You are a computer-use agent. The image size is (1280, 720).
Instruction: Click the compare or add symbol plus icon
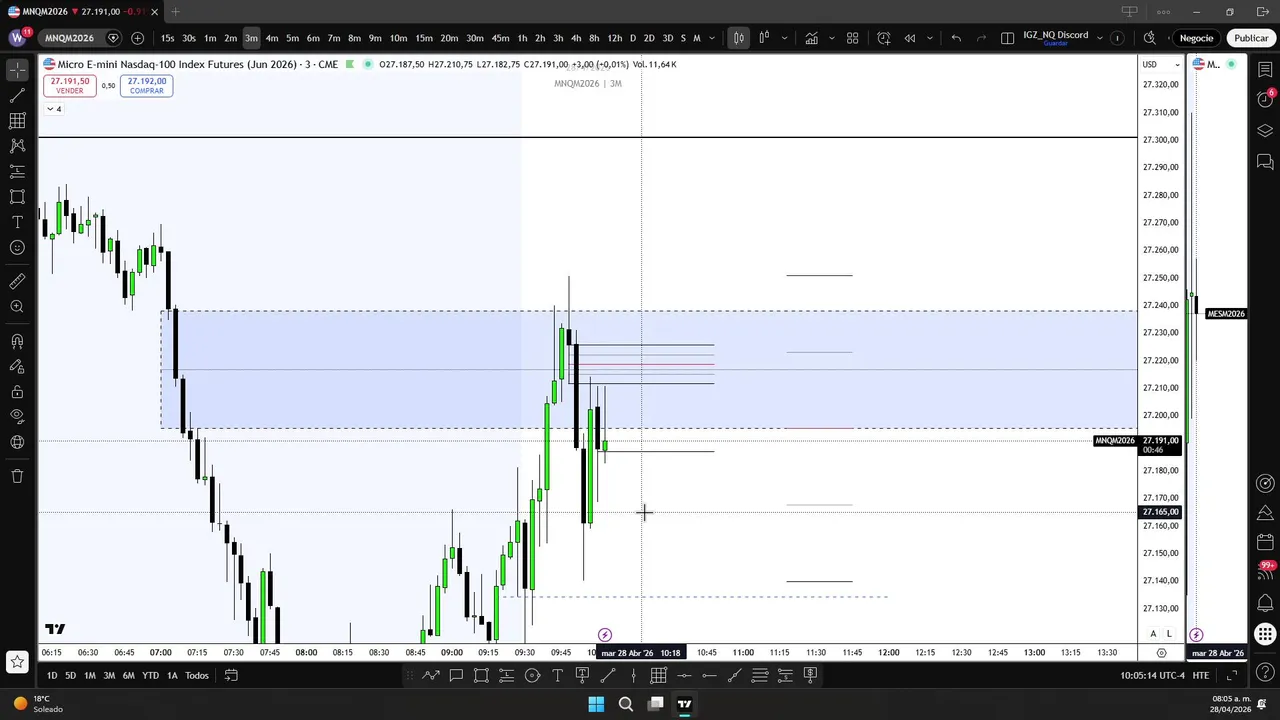137,38
